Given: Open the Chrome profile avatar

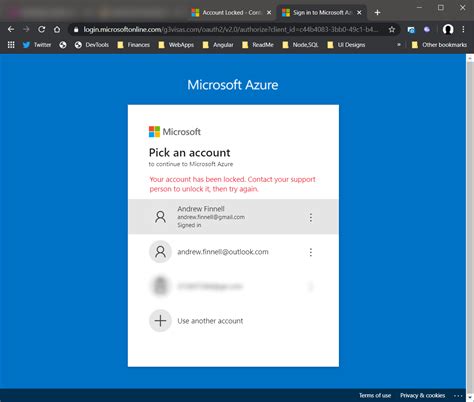Looking at the screenshot, I should coord(448,29).
